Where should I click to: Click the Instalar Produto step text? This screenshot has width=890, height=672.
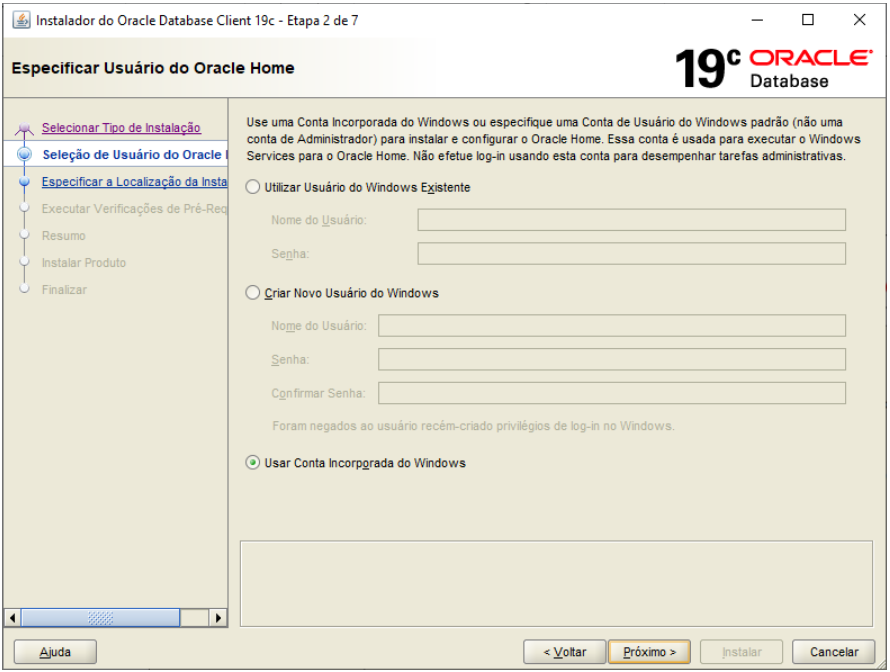[84, 263]
